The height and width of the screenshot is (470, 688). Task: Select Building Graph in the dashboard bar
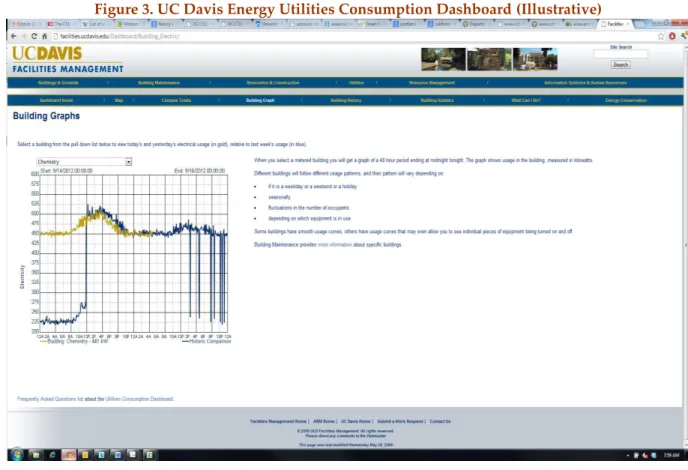260,100
